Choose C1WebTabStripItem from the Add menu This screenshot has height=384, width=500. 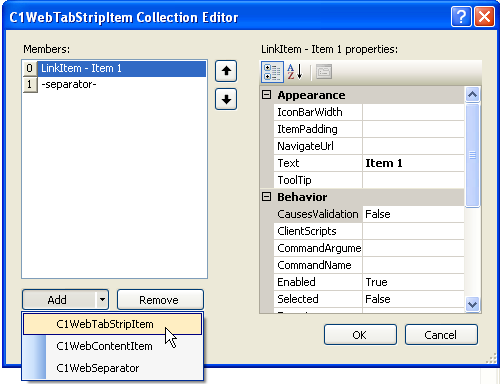[113, 324]
